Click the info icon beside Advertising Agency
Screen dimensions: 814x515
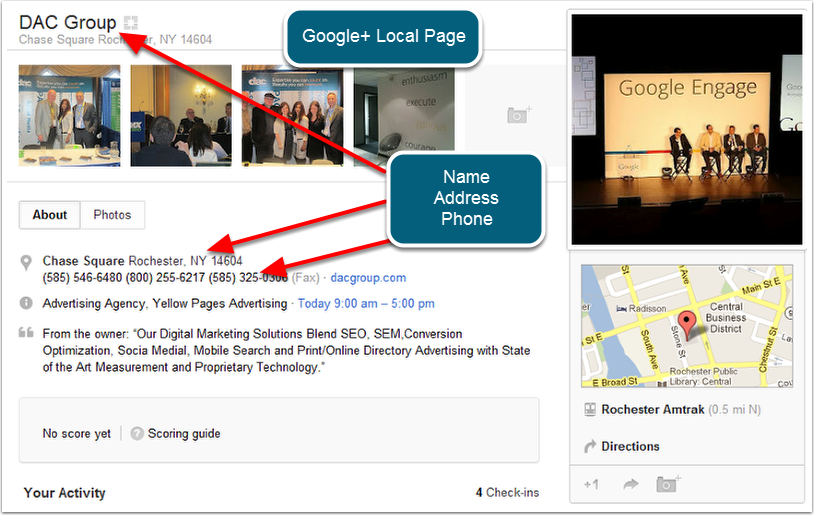tap(26, 303)
